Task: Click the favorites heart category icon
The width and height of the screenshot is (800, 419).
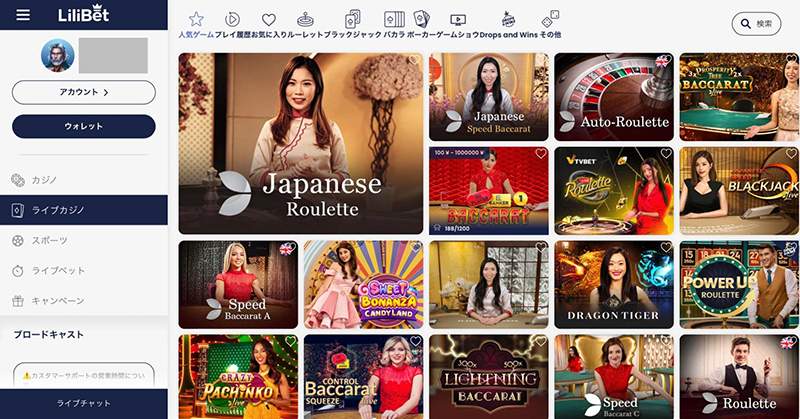Action: (268, 19)
